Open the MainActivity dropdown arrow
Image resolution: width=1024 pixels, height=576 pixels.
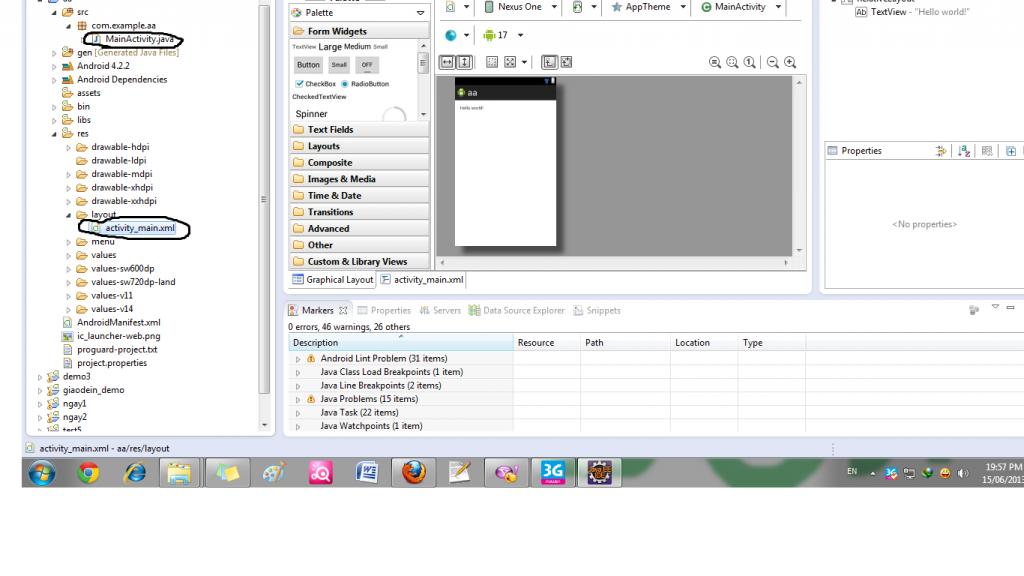pyautogui.click(x=778, y=7)
